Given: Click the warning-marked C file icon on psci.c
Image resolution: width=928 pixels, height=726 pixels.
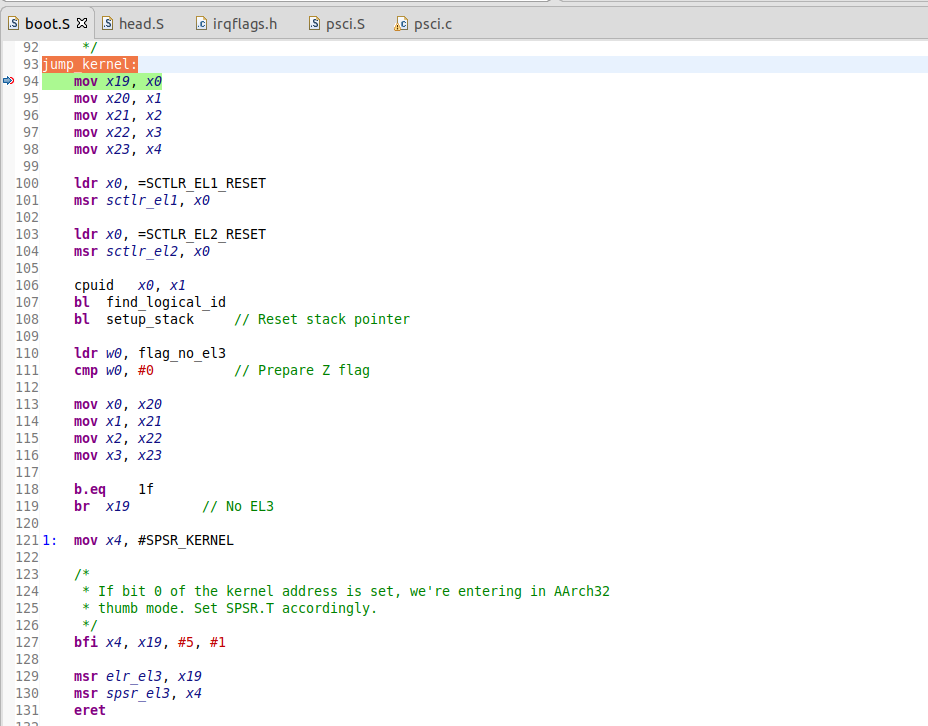Looking at the screenshot, I should tap(399, 23).
